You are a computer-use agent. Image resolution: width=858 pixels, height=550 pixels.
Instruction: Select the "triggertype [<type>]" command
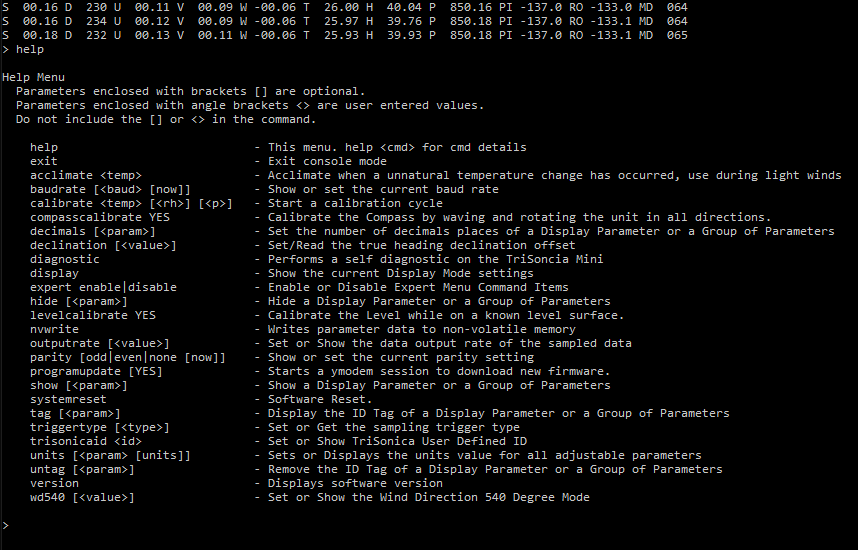click(100, 427)
